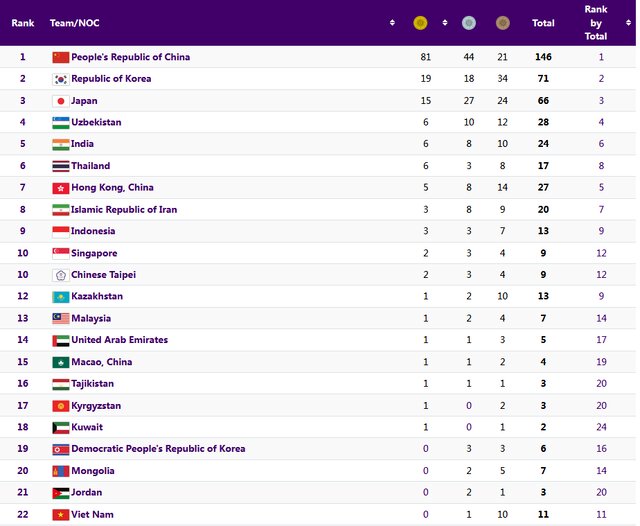640x526 pixels.
Task: Click the Republic of Korea flag icon
Action: (x=60, y=79)
